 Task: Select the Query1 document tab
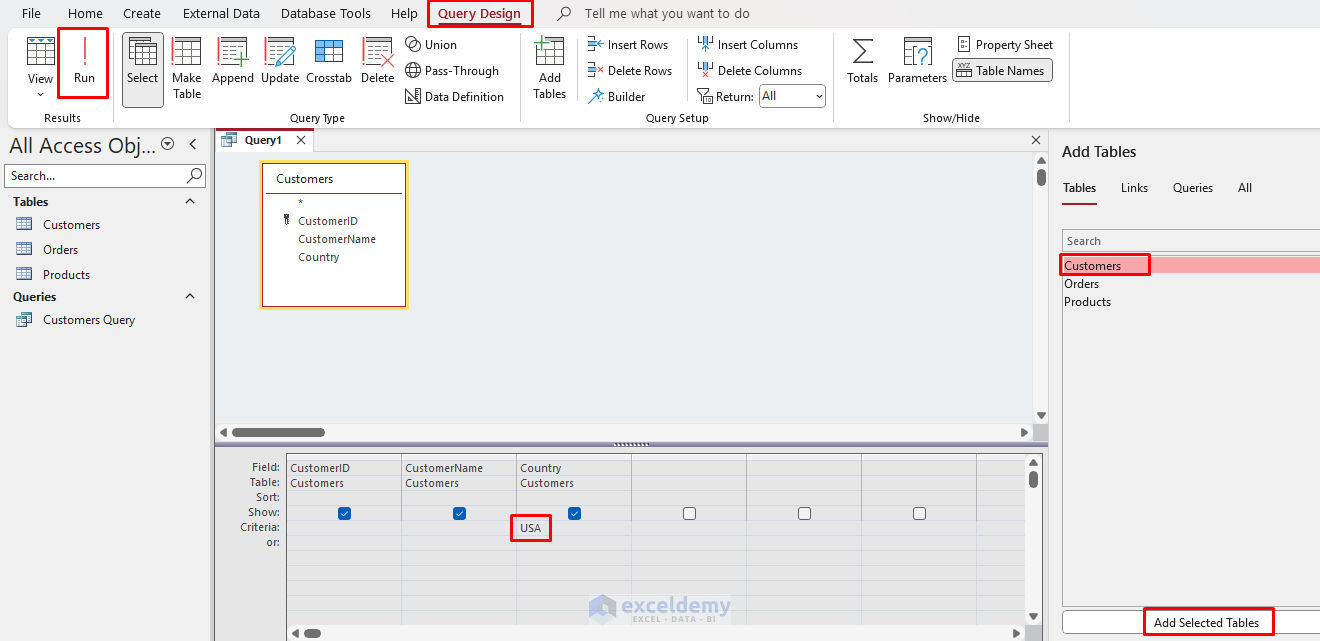coord(263,140)
